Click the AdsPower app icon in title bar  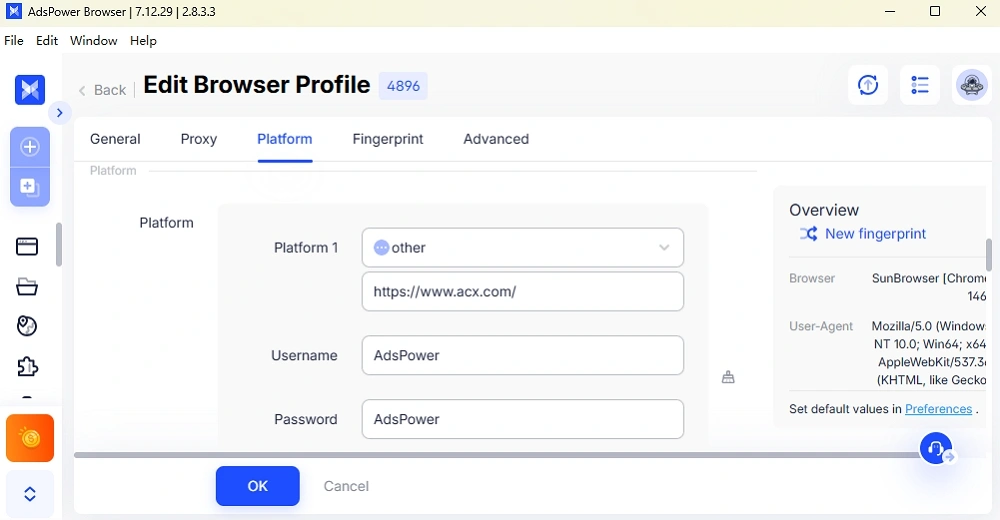coord(13,11)
